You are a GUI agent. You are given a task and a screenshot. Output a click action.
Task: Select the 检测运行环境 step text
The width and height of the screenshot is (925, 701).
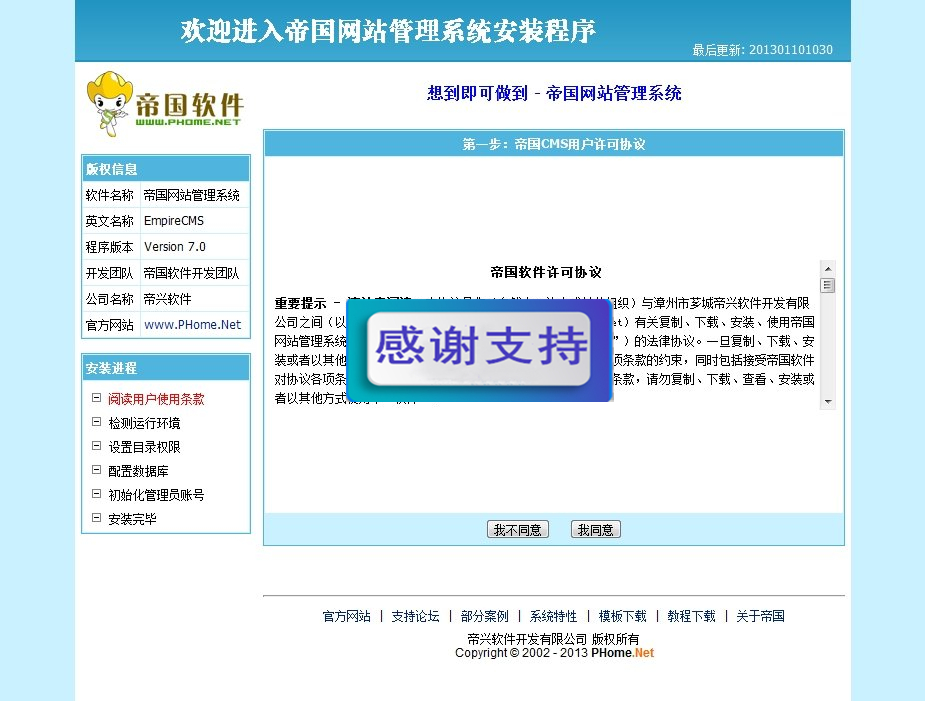[x=144, y=423]
